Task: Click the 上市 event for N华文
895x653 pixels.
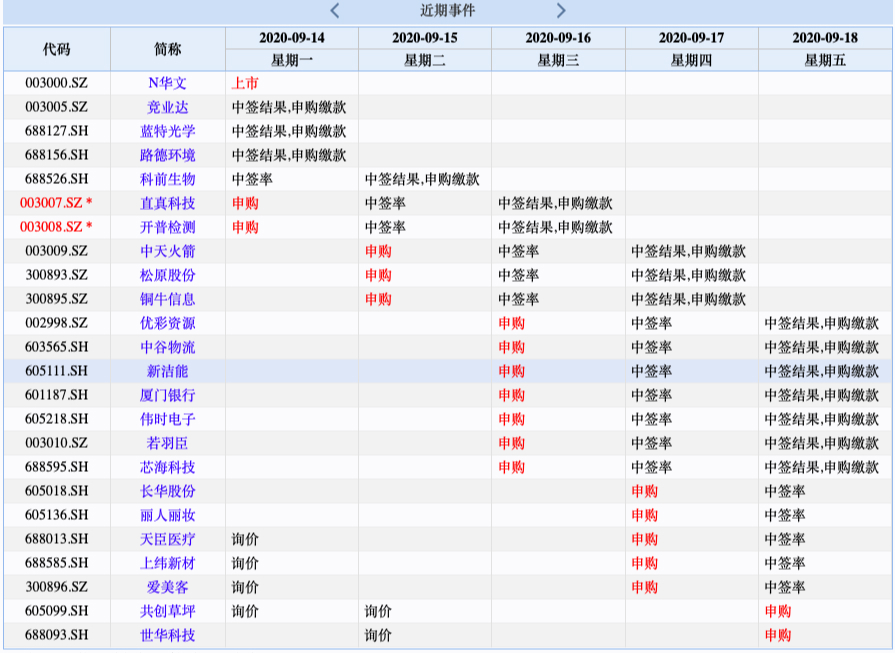Action: coord(245,83)
